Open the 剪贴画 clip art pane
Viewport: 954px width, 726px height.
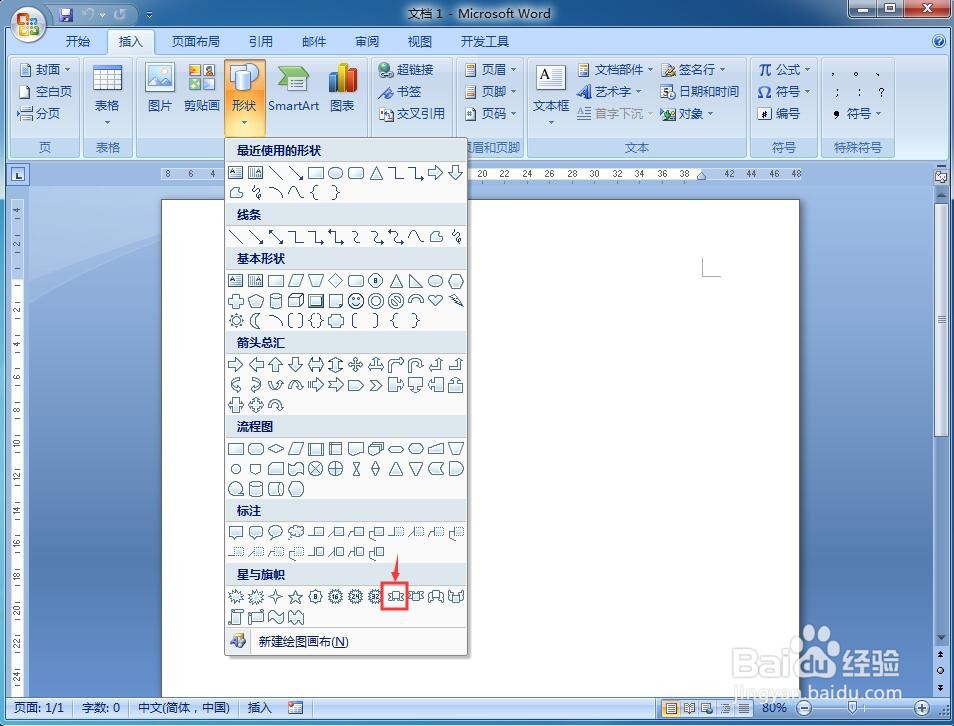[x=201, y=89]
